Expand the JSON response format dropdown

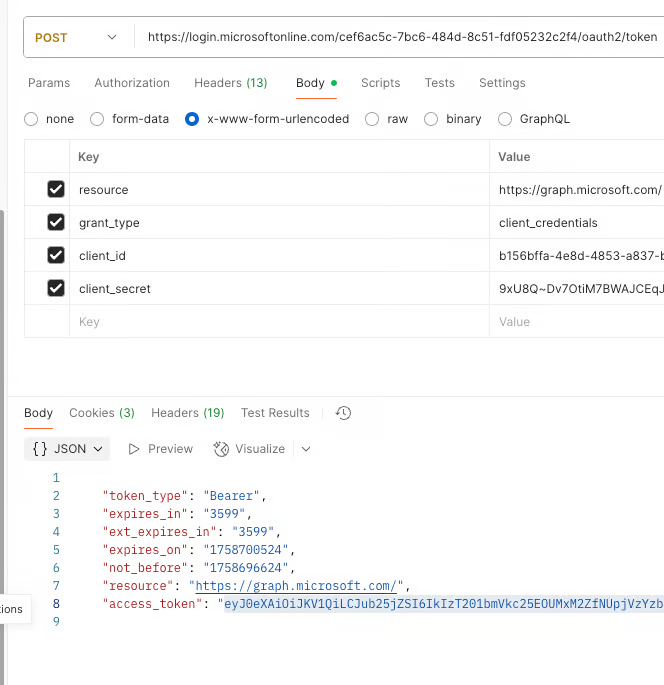67,449
